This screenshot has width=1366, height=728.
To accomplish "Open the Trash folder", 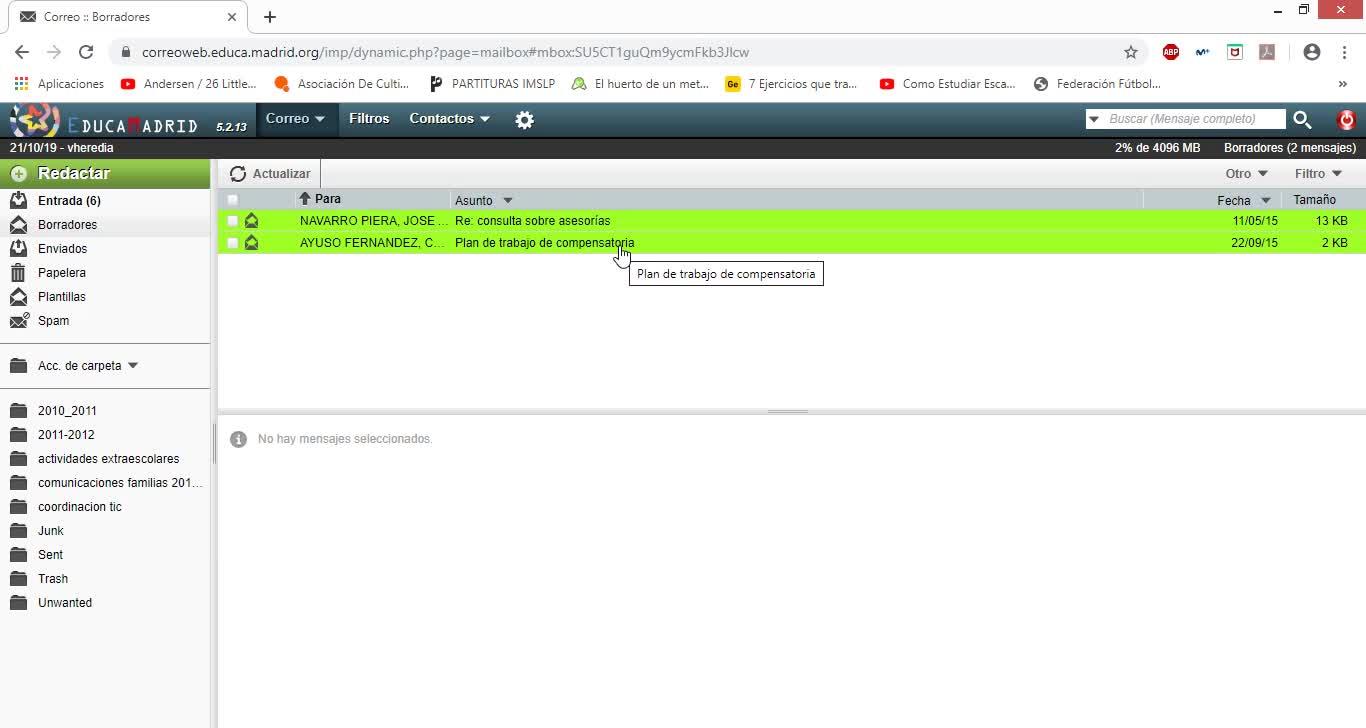I will [x=53, y=579].
